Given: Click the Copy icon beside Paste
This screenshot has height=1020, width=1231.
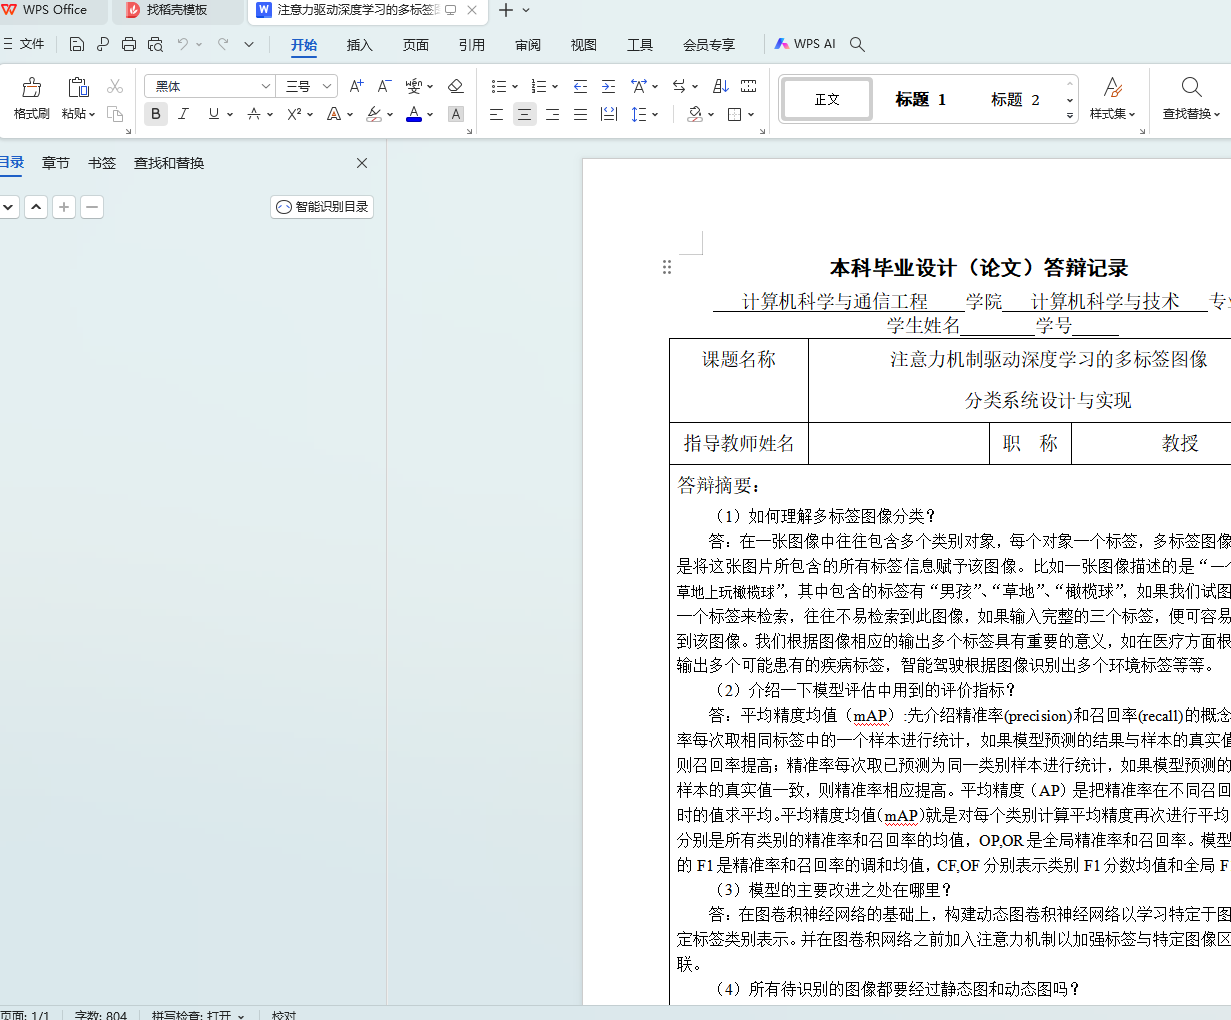Looking at the screenshot, I should [115, 113].
